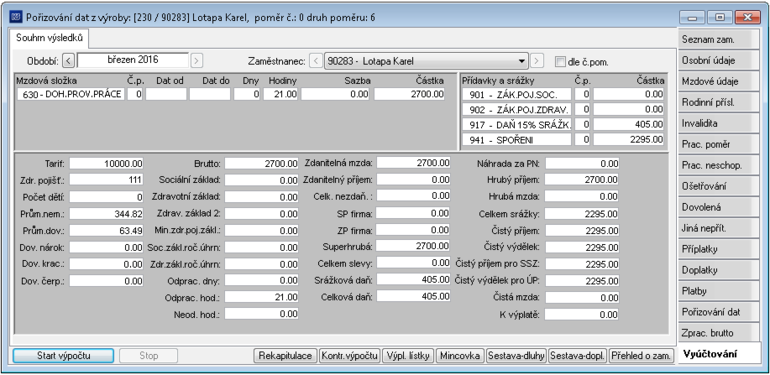
Task: Go to next period with right arrow
Action: coord(196,61)
